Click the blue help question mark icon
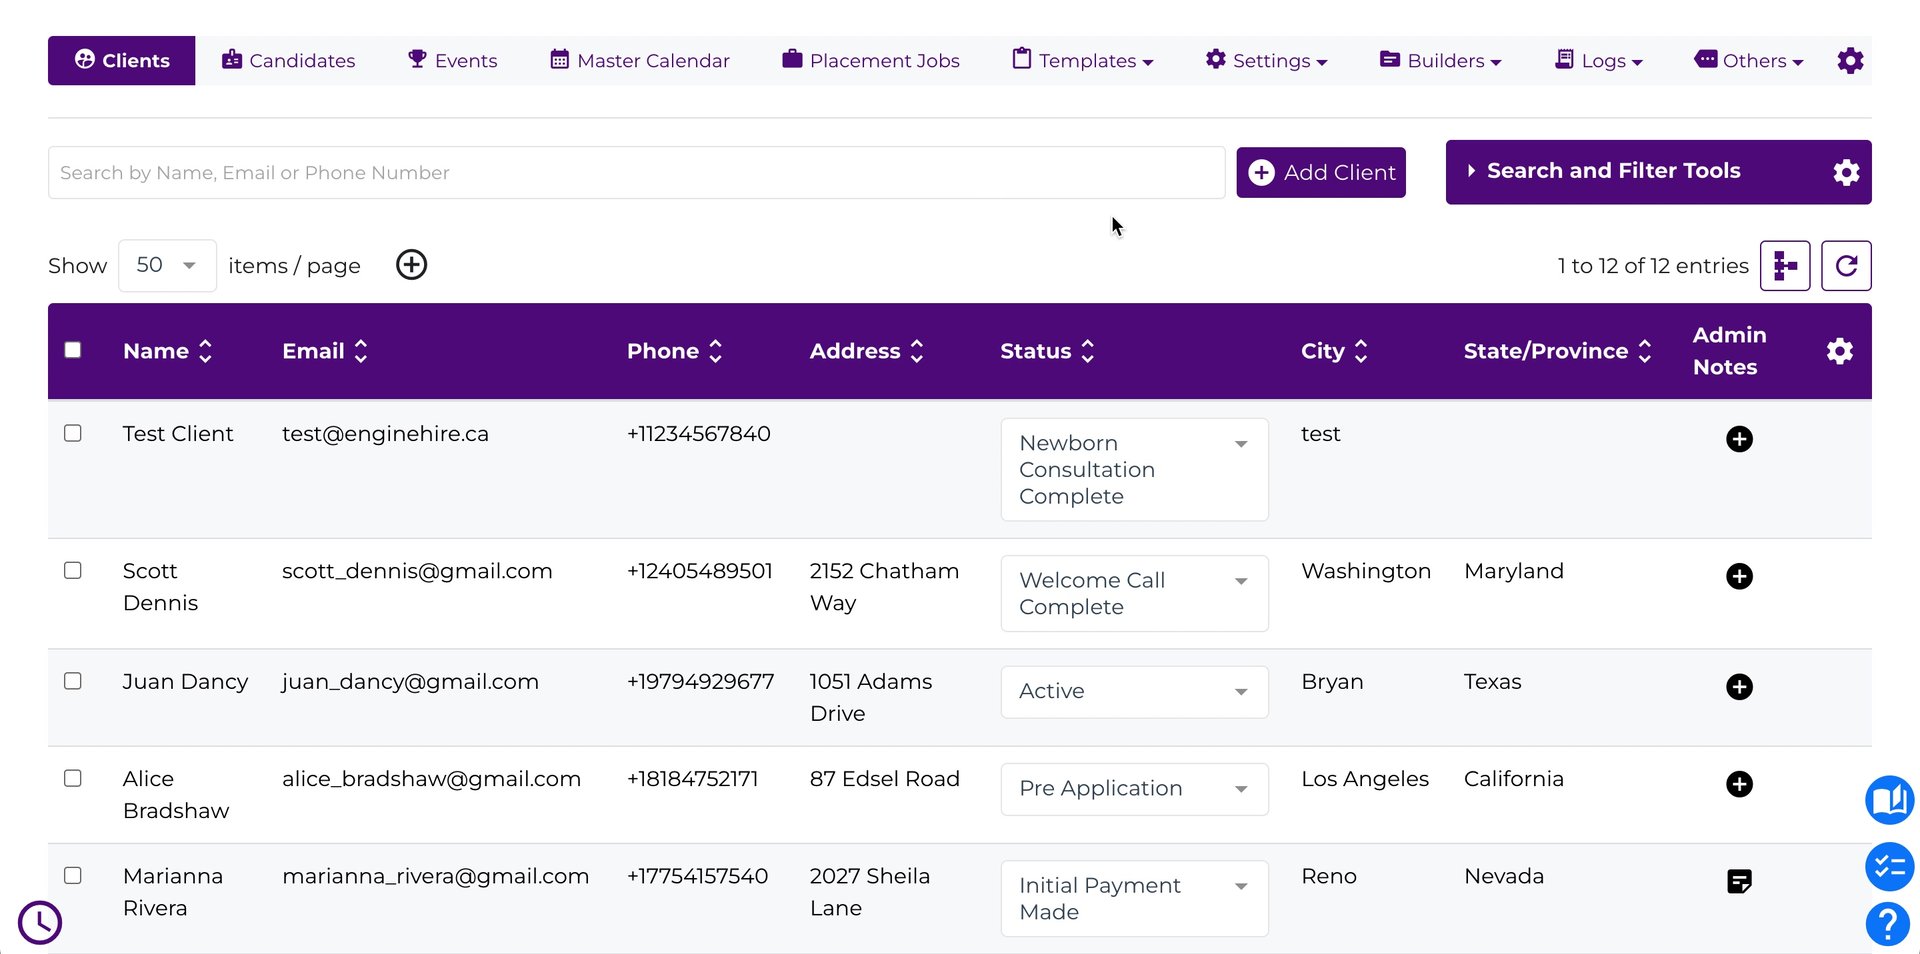The height and width of the screenshot is (954, 1920). [1888, 923]
